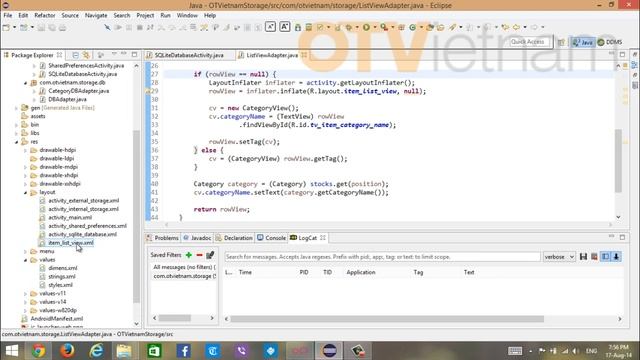Add a new LogCat filter with green plus
Viewport: 640px width, 360px height.
pos(189,255)
